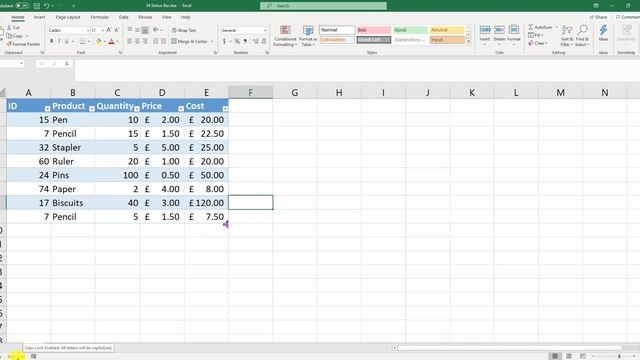Open the ID column filter dropdown
The height and width of the screenshot is (360, 640).
pyautogui.click(x=47, y=109)
